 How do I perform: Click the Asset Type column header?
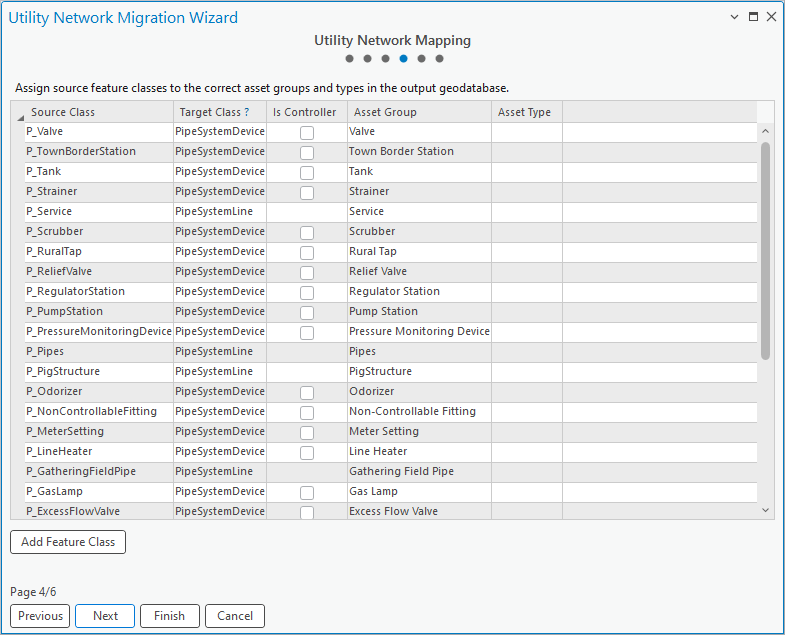(x=527, y=112)
